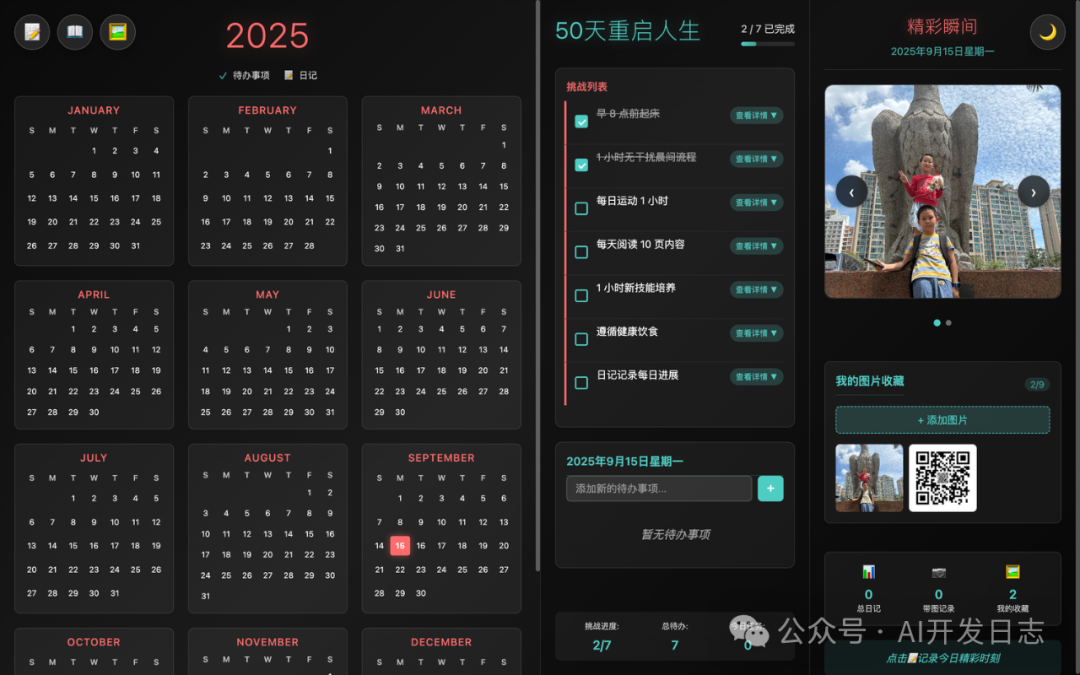Click the next arrow on 精彩瞬间 photo carousel
Screen dimensions: 1080x675
1033,191
